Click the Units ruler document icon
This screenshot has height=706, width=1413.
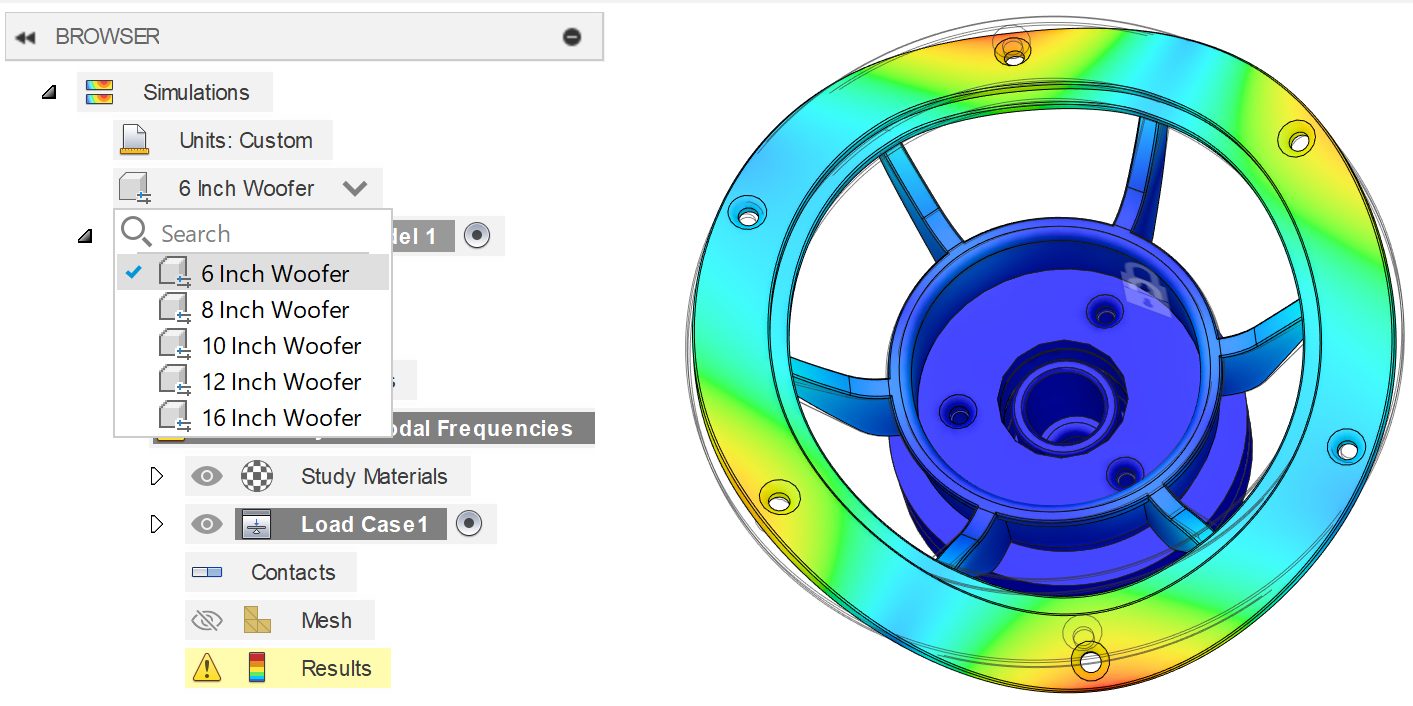pyautogui.click(x=134, y=140)
